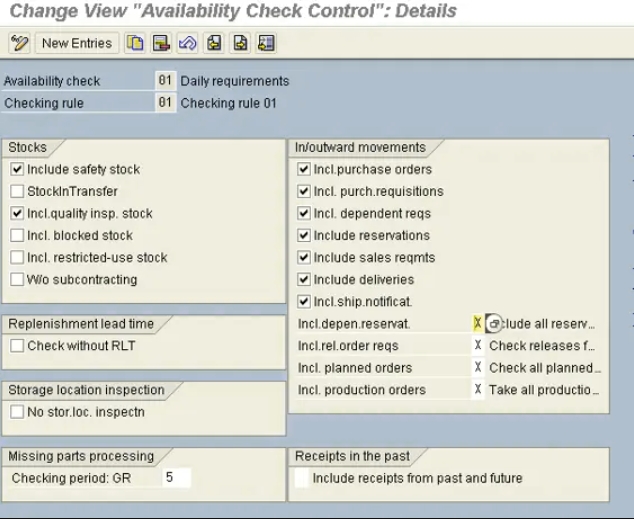Image resolution: width=634 pixels, height=519 pixels.
Task: Click the Undo Change arrow icon
Action: tap(187, 43)
